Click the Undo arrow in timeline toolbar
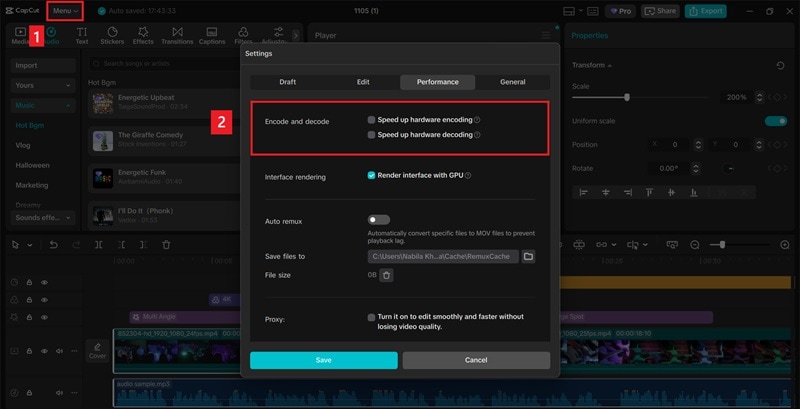The image size is (800, 409). tap(54, 245)
